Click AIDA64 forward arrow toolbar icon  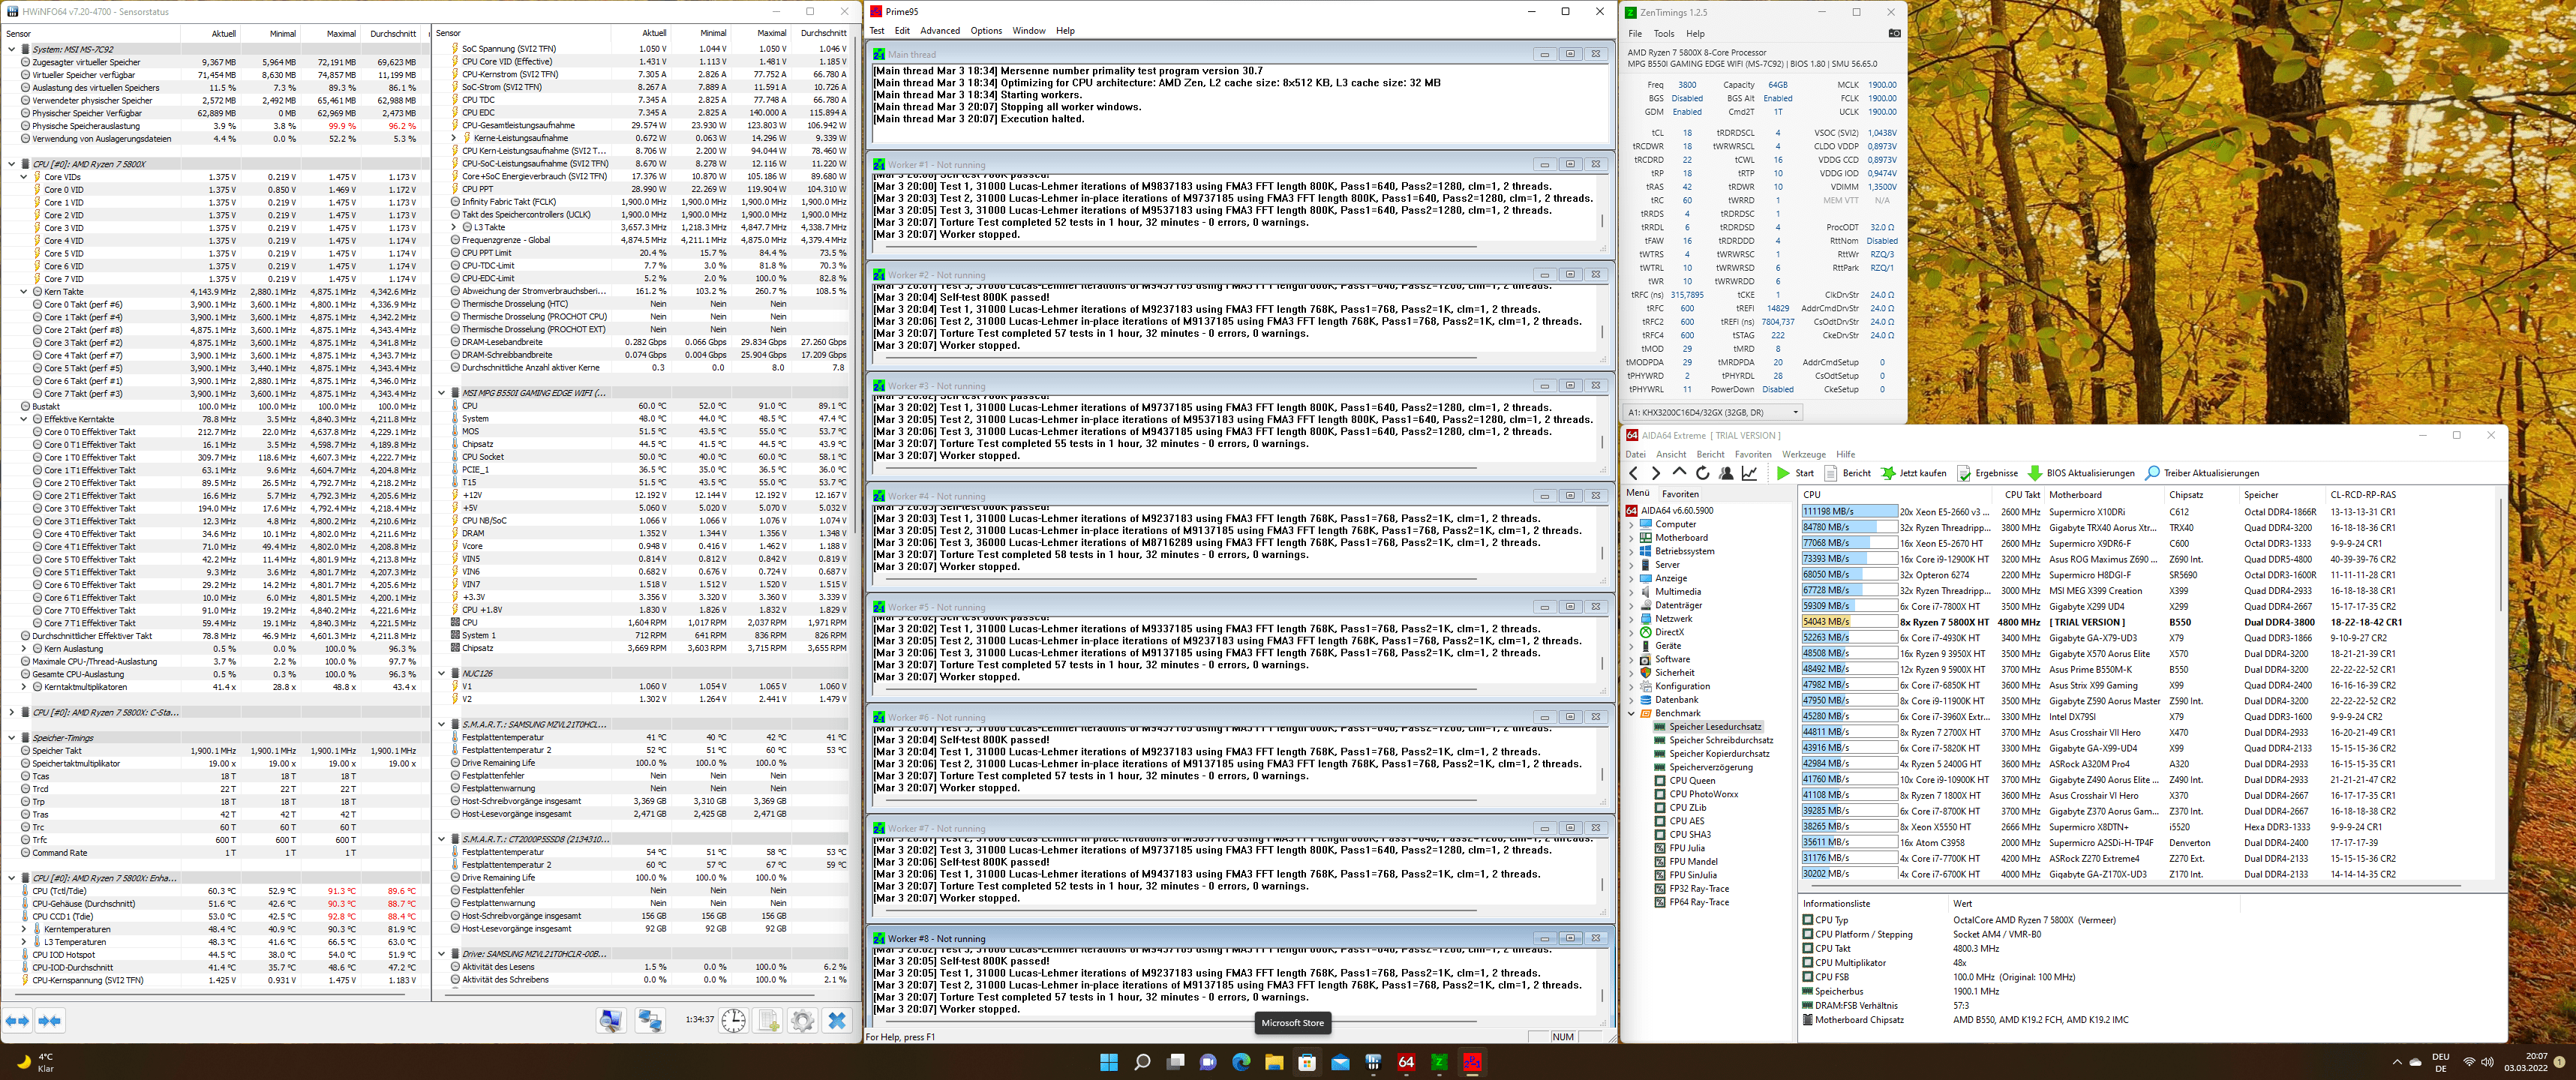[x=1656, y=473]
